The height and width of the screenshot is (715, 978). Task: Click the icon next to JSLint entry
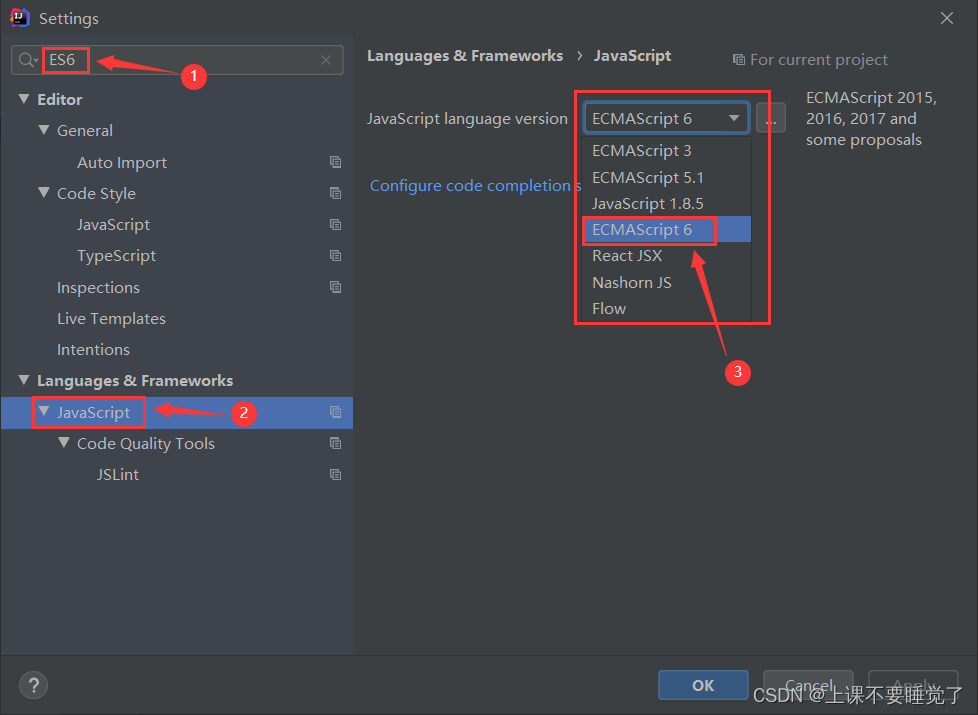[x=335, y=474]
